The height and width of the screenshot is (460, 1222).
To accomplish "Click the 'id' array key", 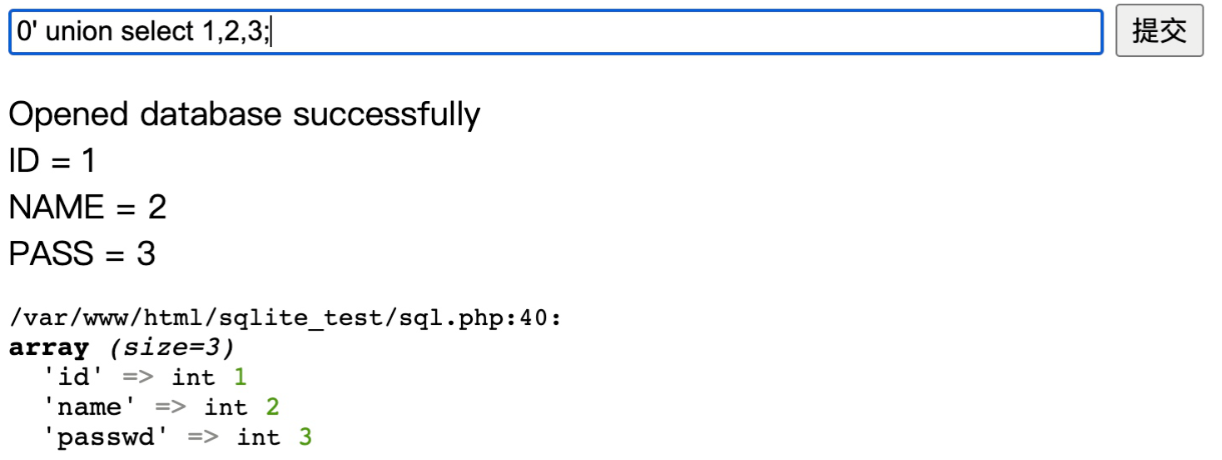I will [75, 377].
